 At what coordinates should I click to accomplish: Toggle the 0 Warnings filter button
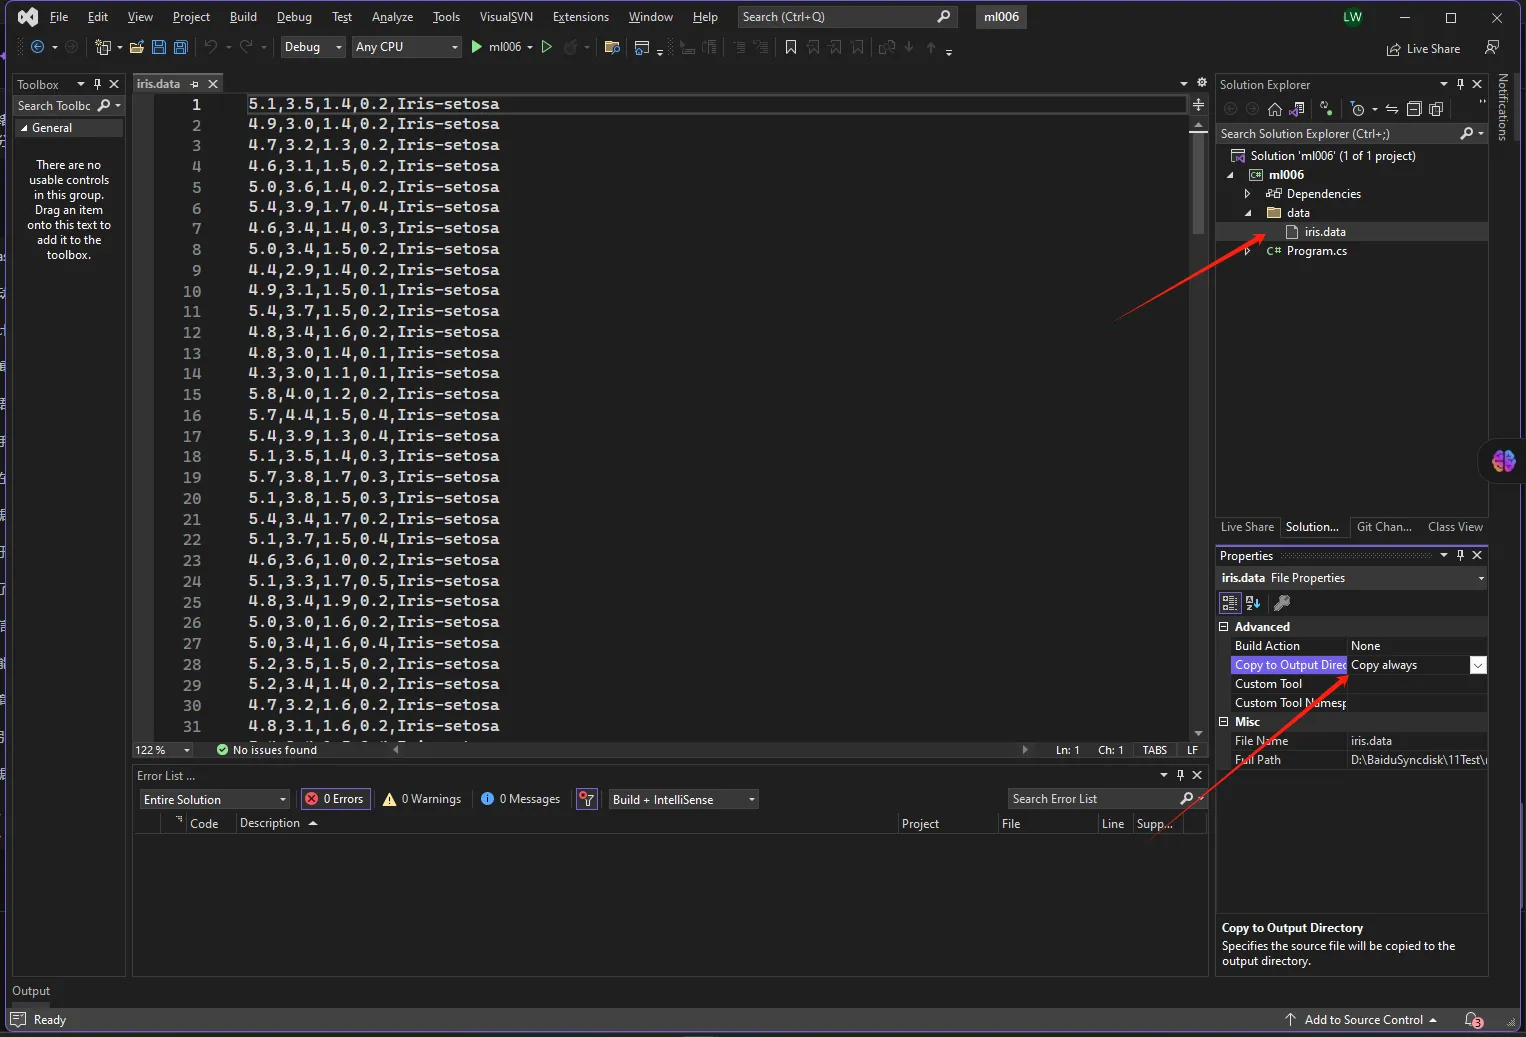click(422, 799)
